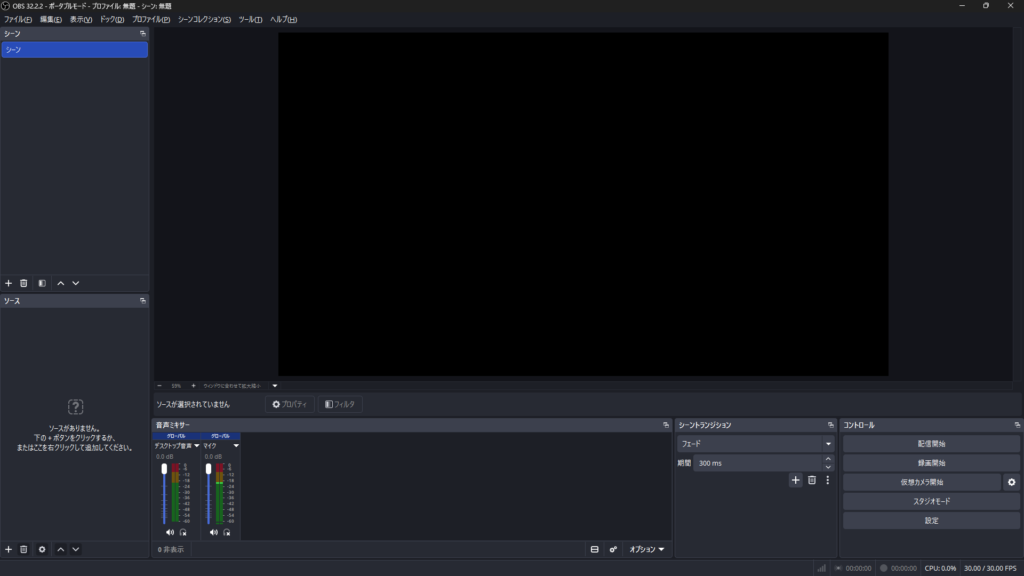Image resolution: width=1024 pixels, height=576 pixels.
Task: Mute マイク speaker icon
Action: [214, 532]
